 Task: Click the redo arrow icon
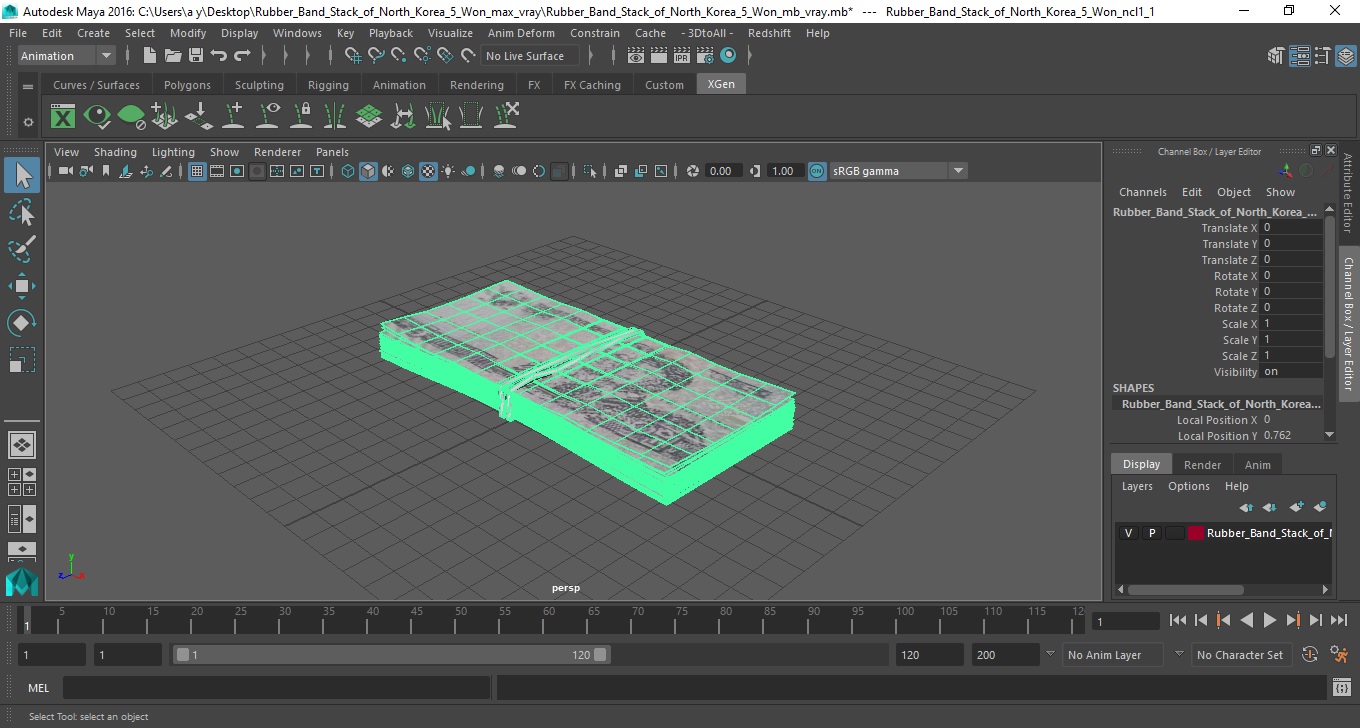[242, 56]
